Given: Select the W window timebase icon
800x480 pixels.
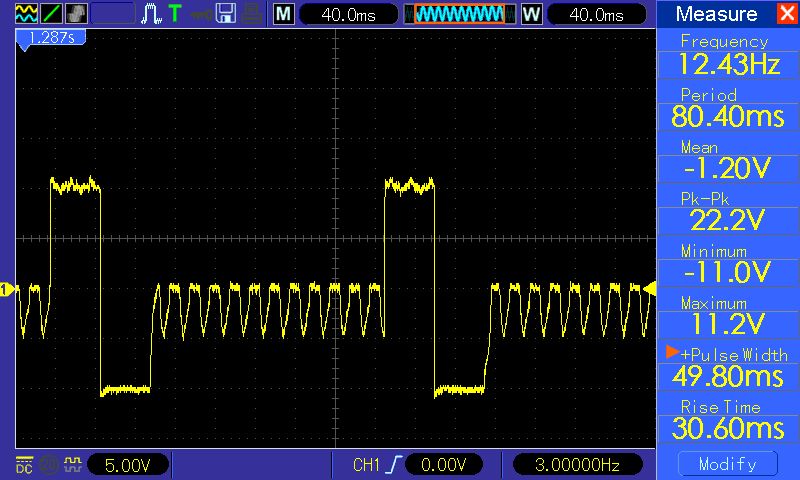Looking at the screenshot, I should (531, 14).
